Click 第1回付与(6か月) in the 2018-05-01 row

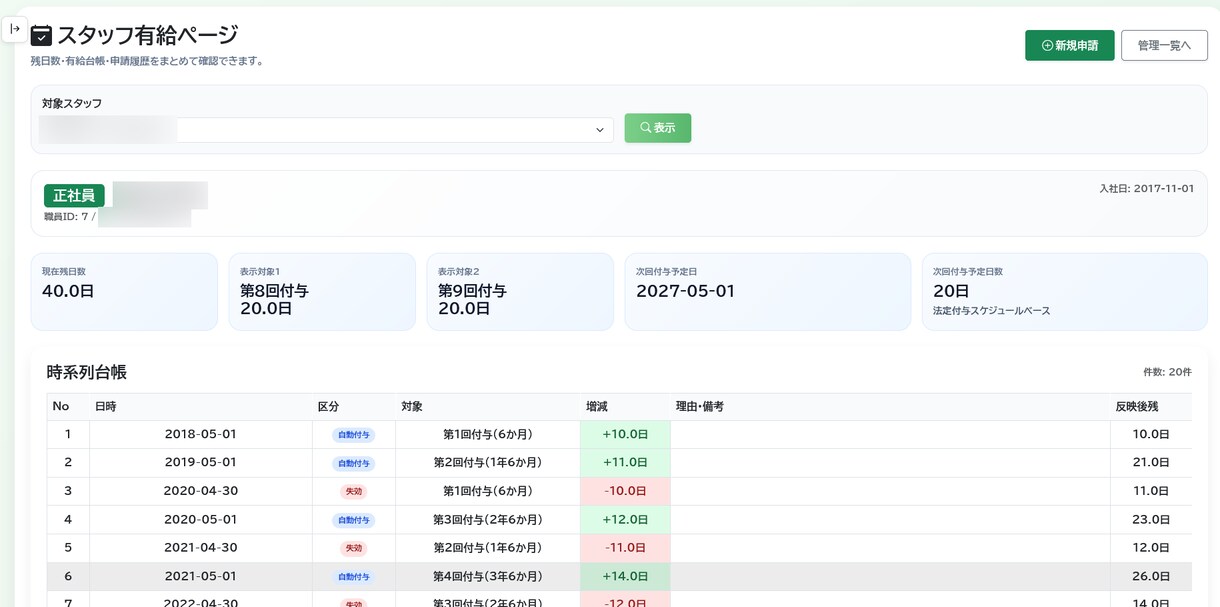488,434
